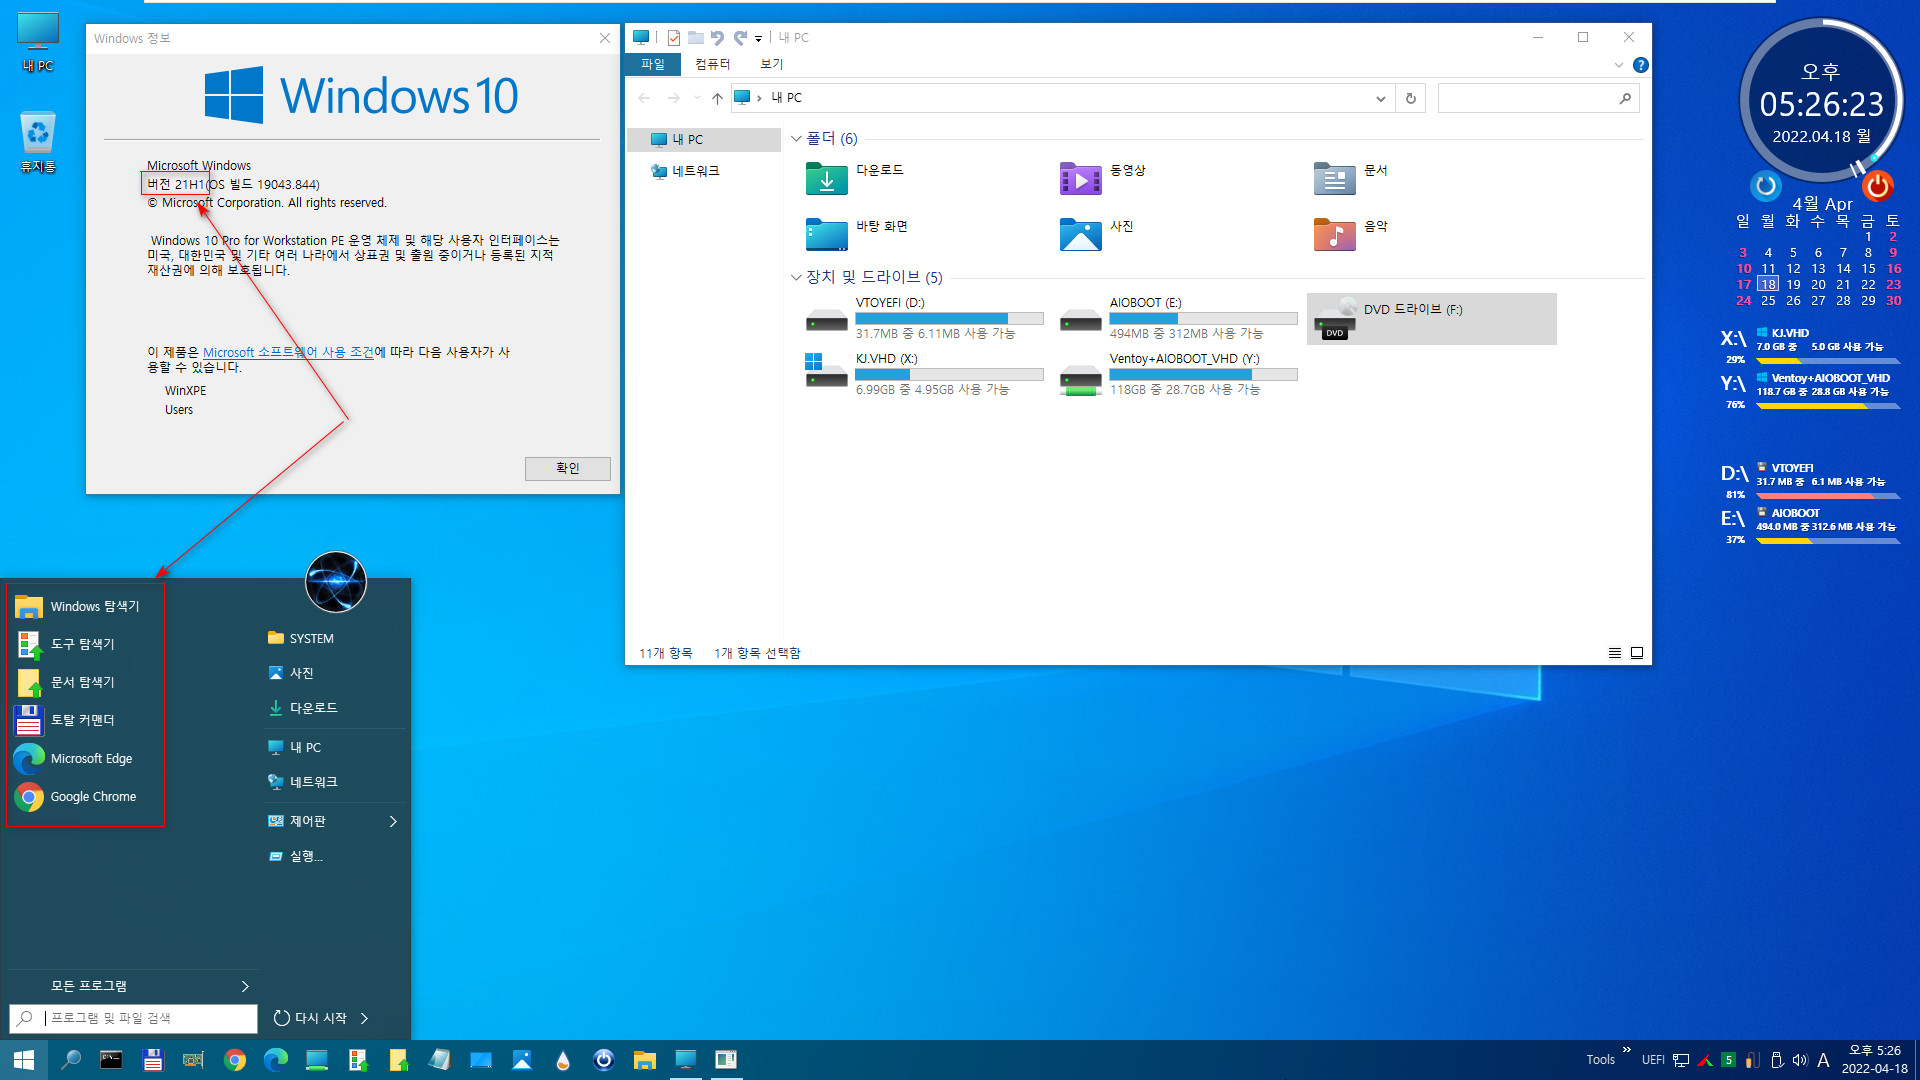Image resolution: width=1920 pixels, height=1080 pixels.
Task: Switch Explorer to large icons view
Action: (1637, 653)
